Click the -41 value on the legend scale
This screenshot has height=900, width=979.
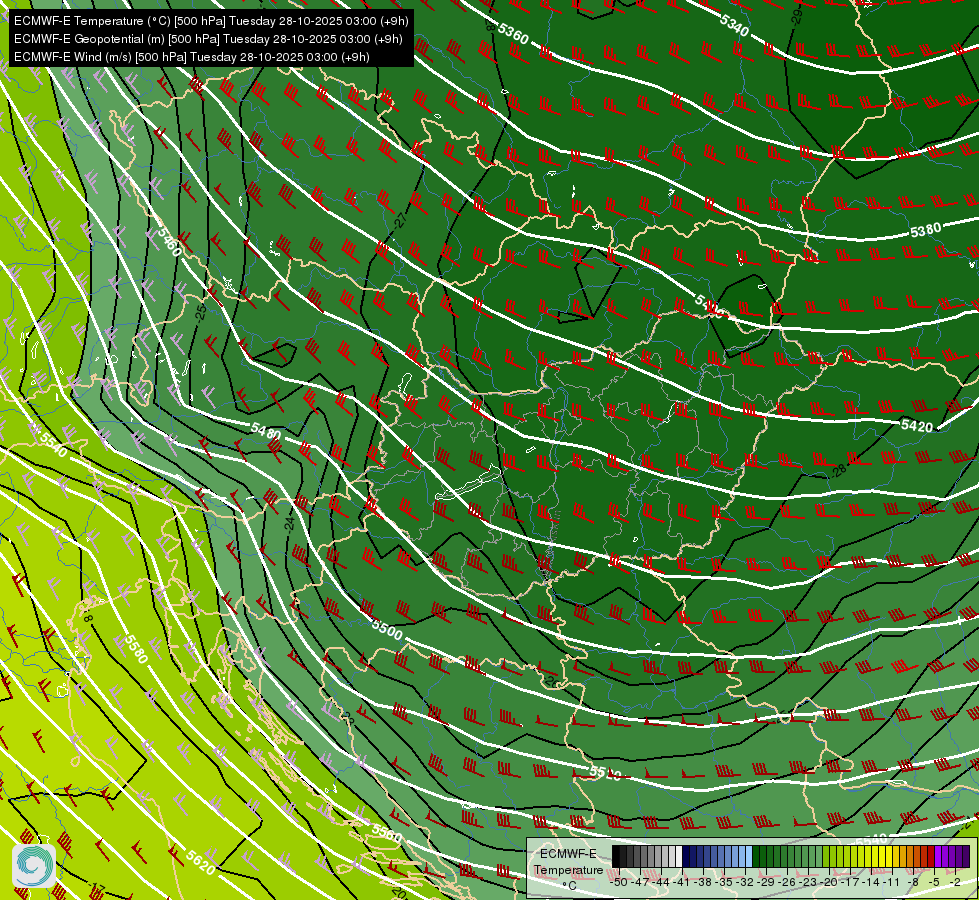(x=682, y=883)
